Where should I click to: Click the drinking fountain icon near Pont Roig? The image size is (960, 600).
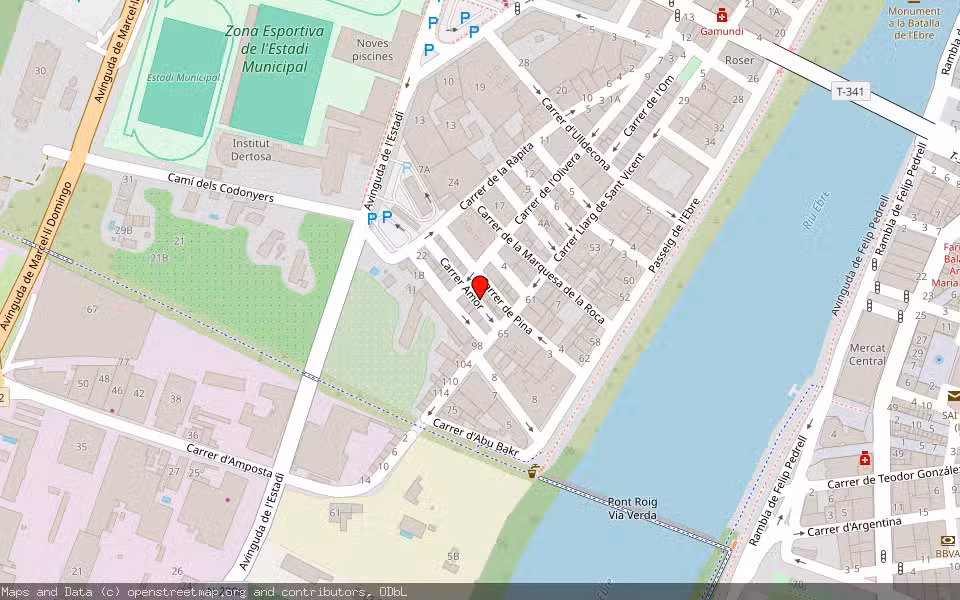(x=532, y=472)
